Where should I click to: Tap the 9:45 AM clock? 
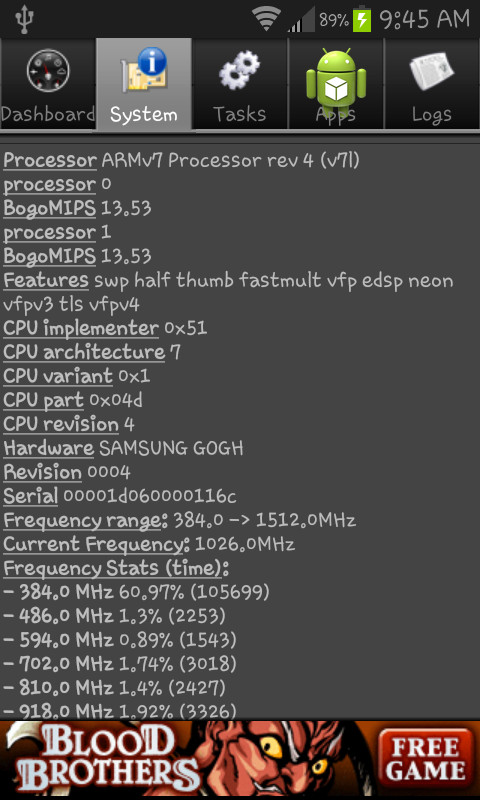pos(424,19)
